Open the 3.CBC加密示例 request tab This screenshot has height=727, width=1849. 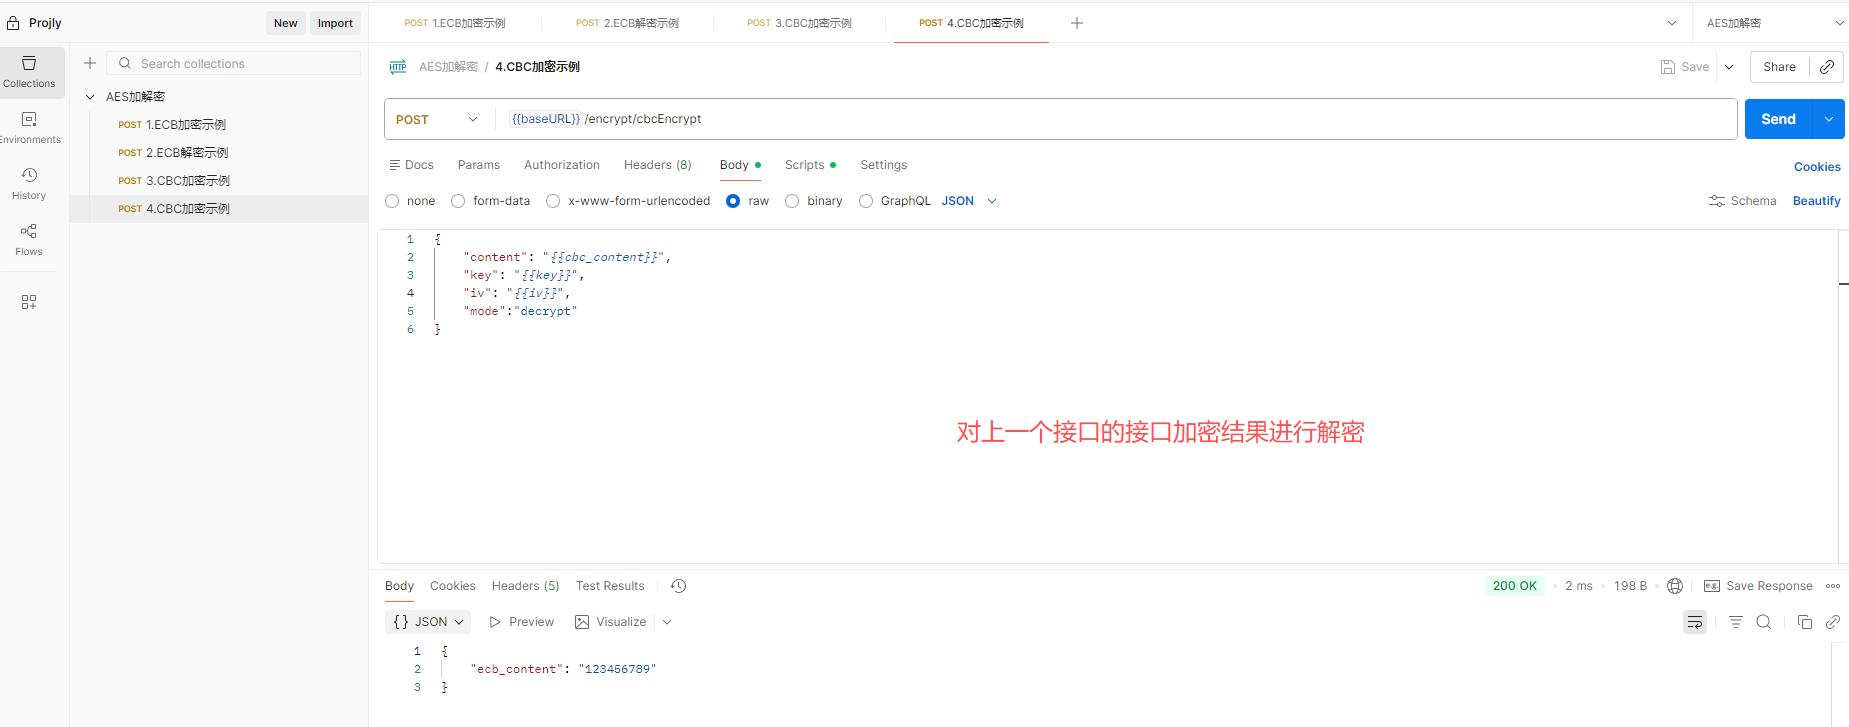coord(799,23)
